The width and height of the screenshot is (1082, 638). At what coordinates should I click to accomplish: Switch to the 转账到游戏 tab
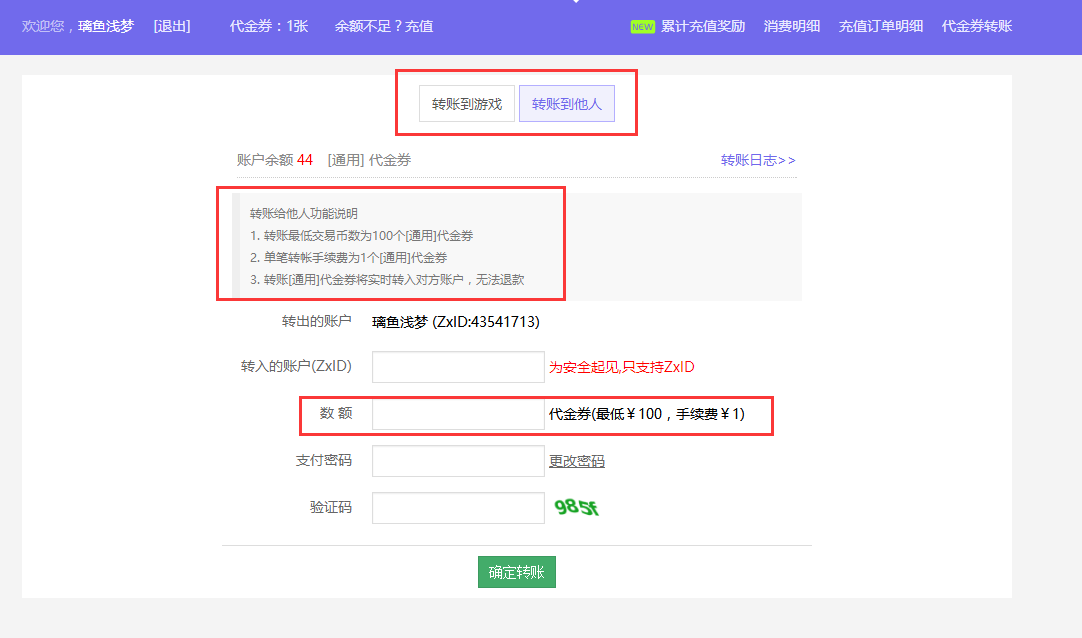467,104
